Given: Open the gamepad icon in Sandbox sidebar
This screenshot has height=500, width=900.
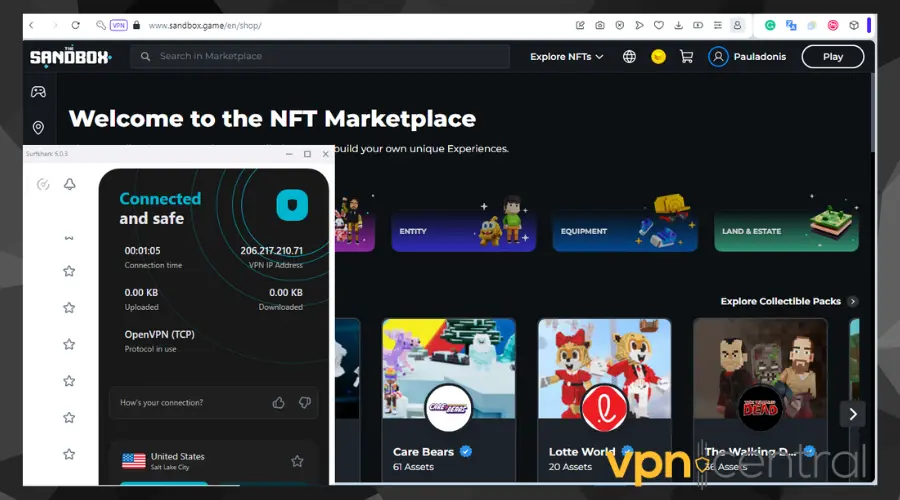Looking at the screenshot, I should tap(38, 92).
